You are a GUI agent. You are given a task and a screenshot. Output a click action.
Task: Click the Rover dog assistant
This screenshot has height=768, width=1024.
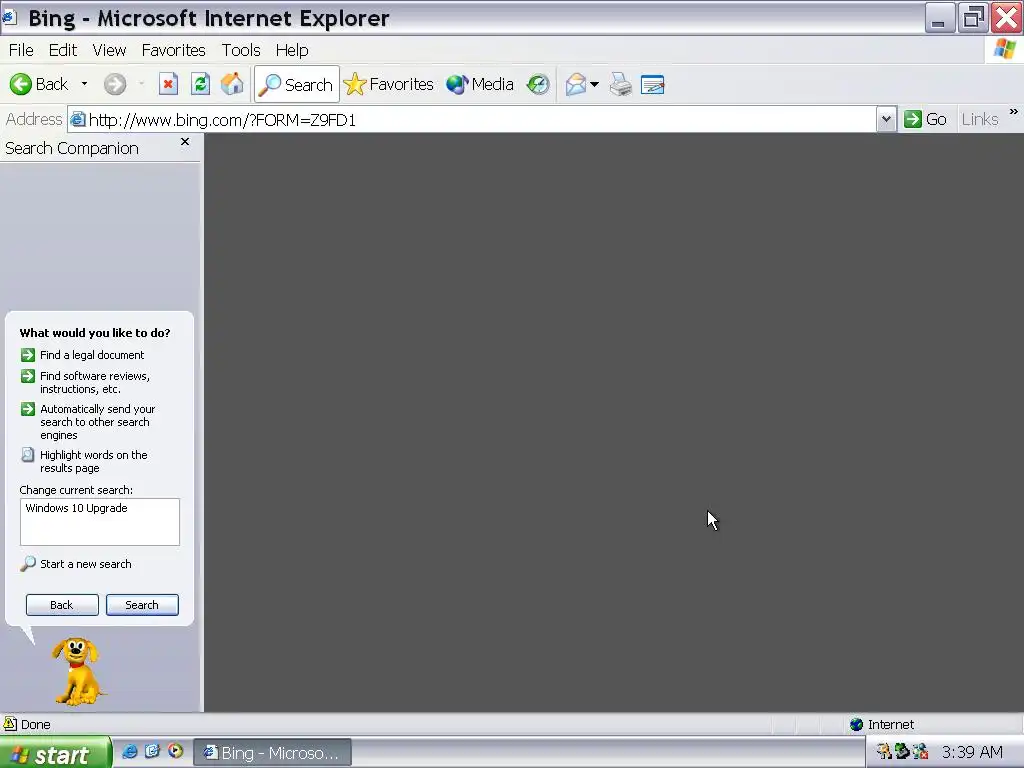(x=78, y=671)
